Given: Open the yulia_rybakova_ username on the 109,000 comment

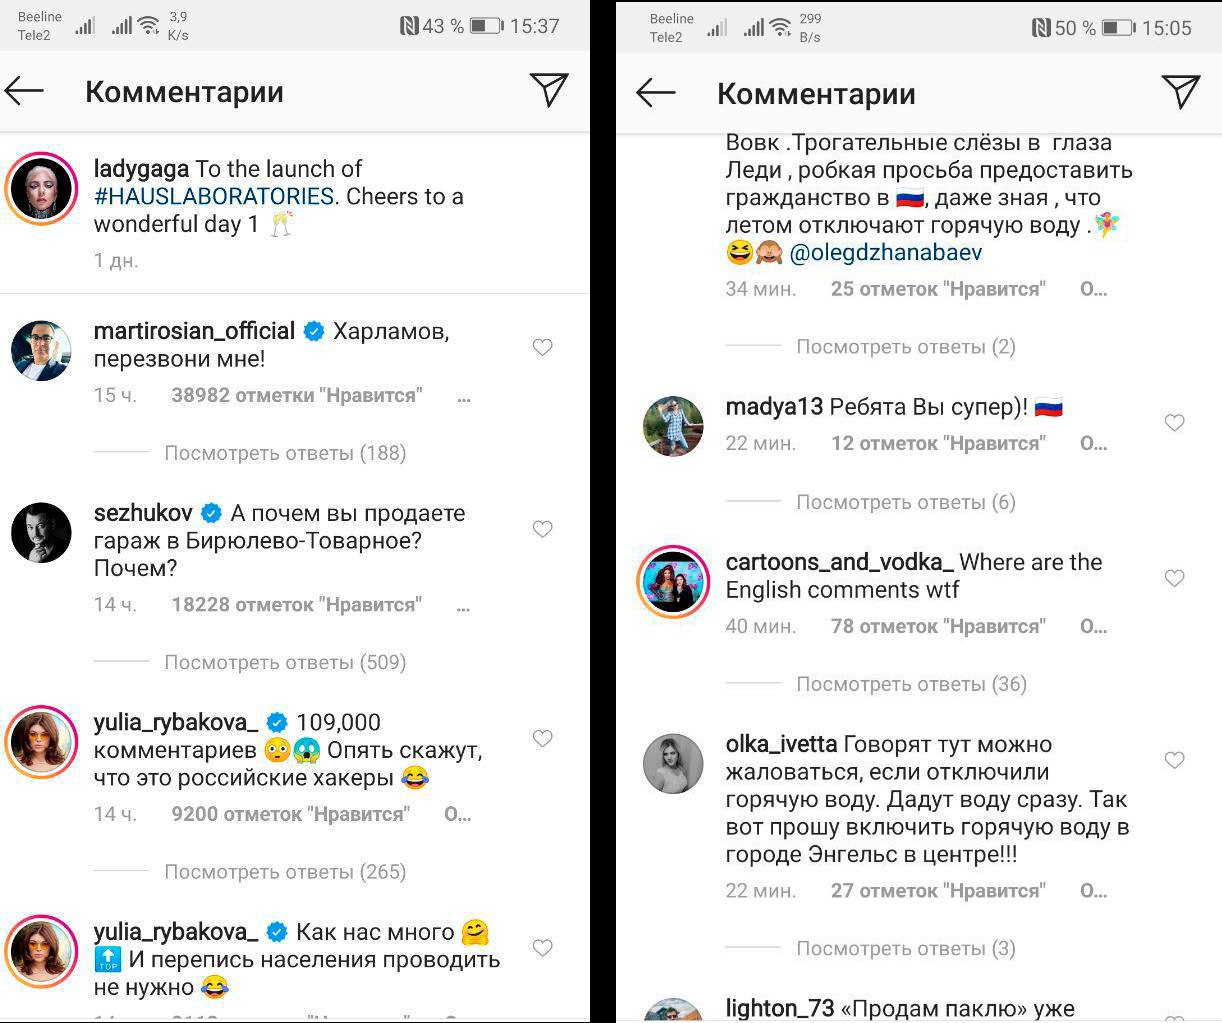Looking at the screenshot, I should (x=176, y=722).
